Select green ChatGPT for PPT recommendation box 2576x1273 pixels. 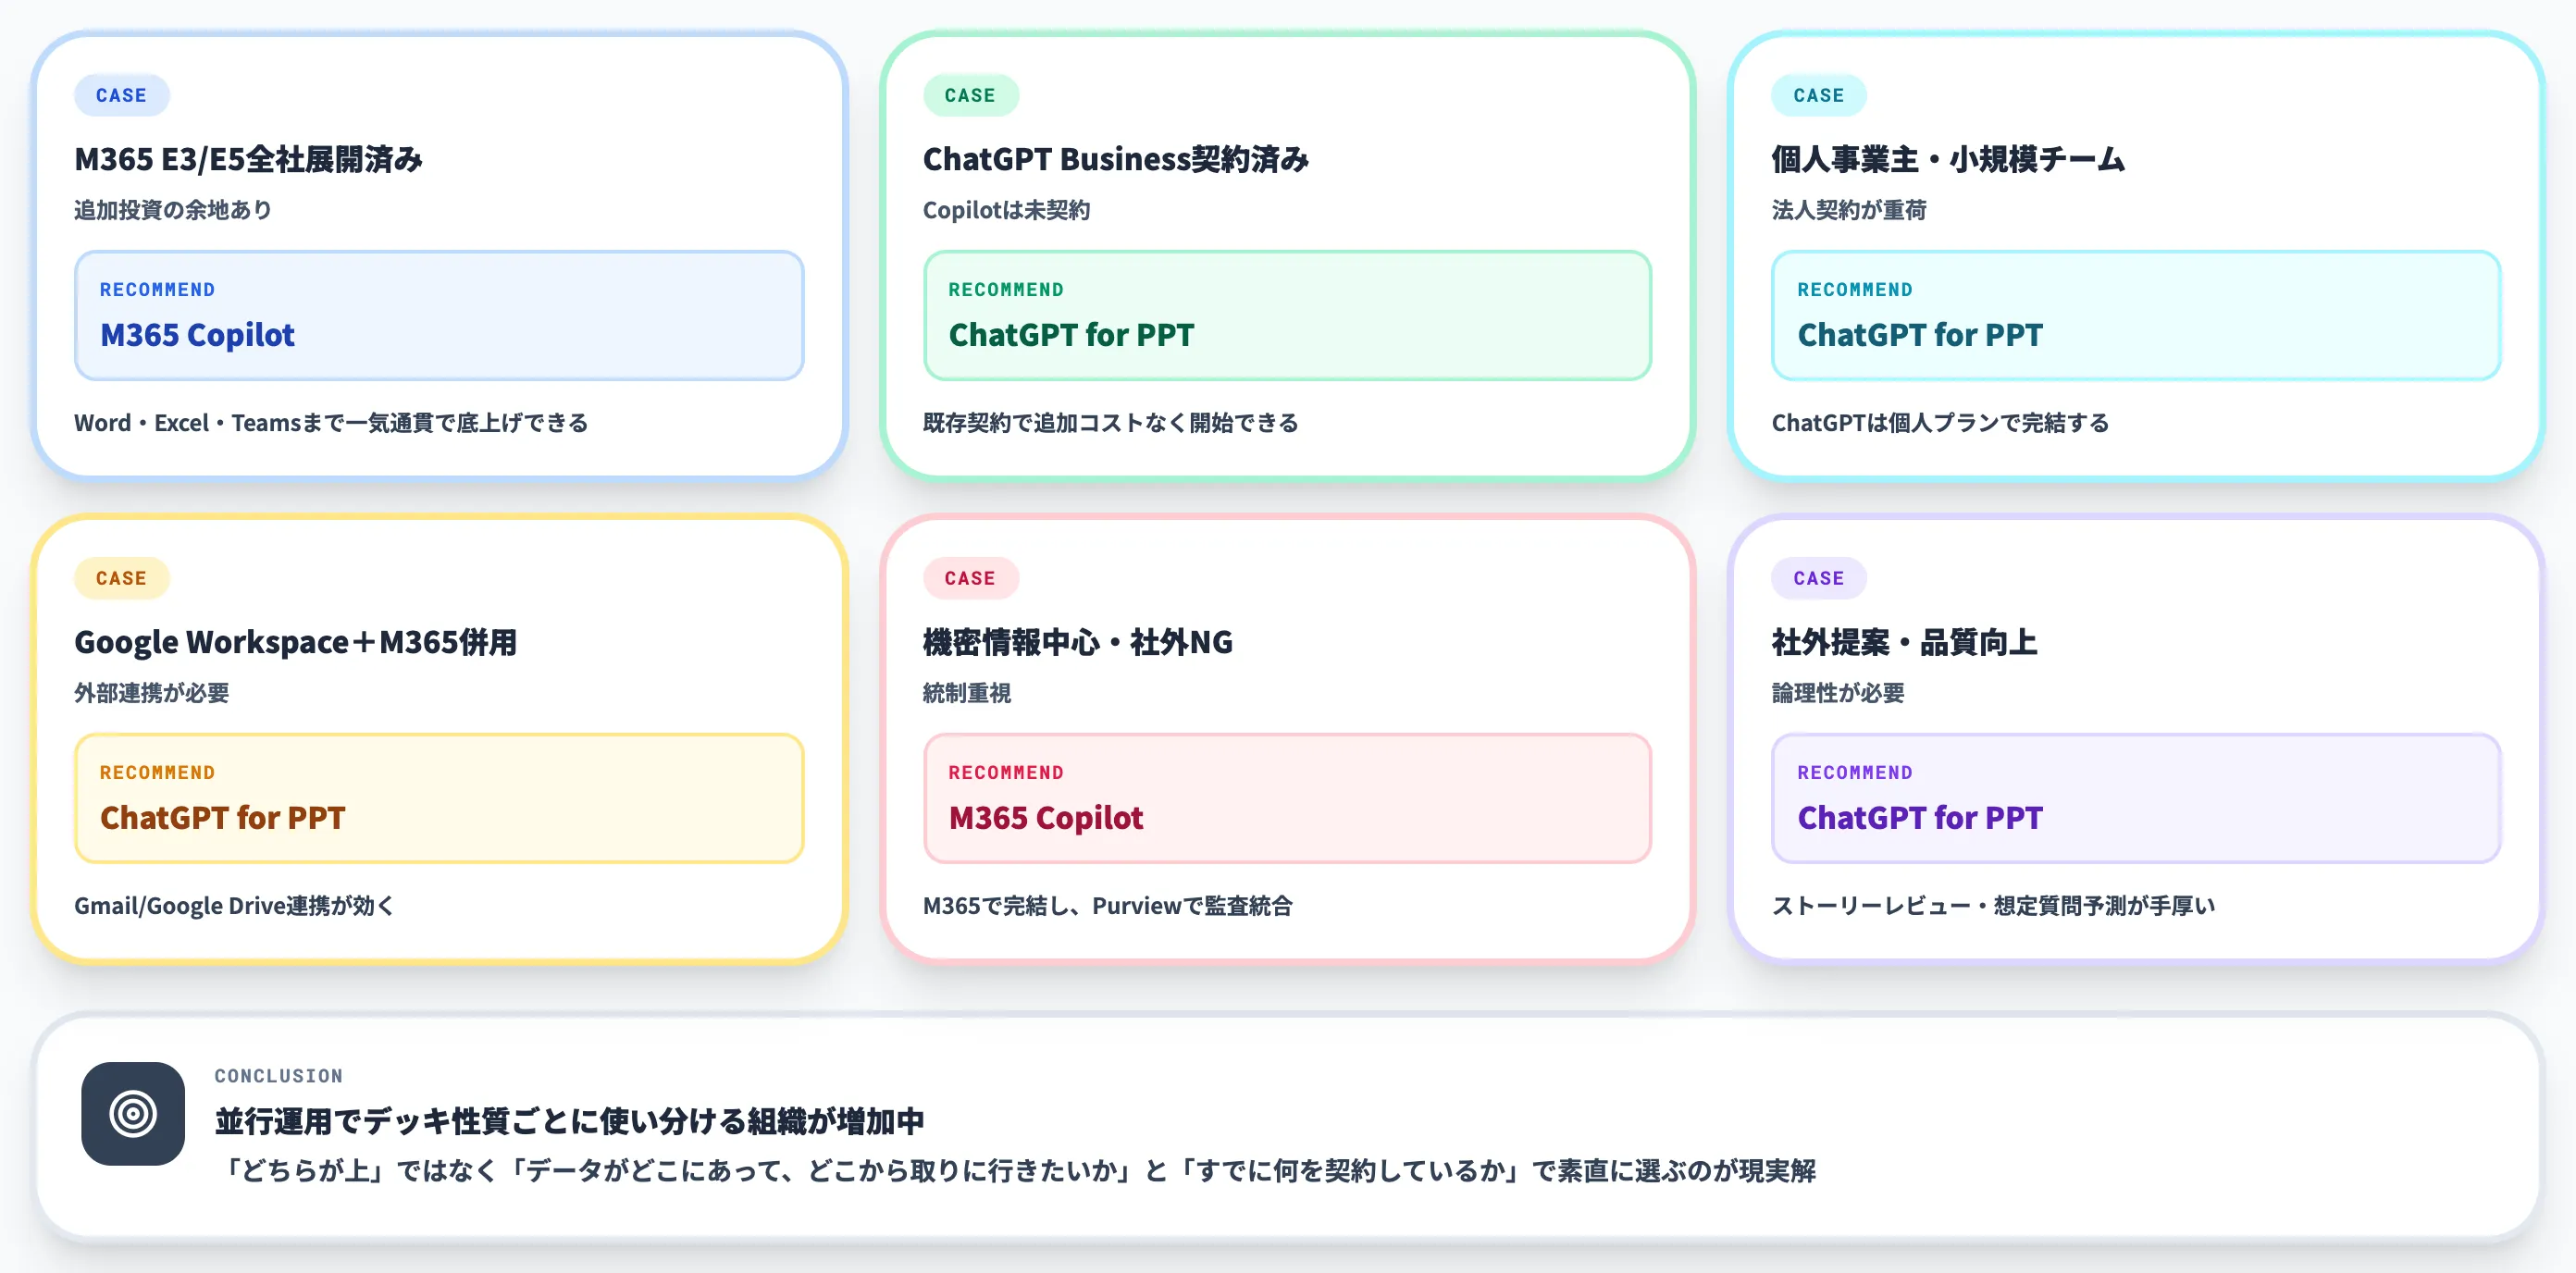(x=1287, y=315)
